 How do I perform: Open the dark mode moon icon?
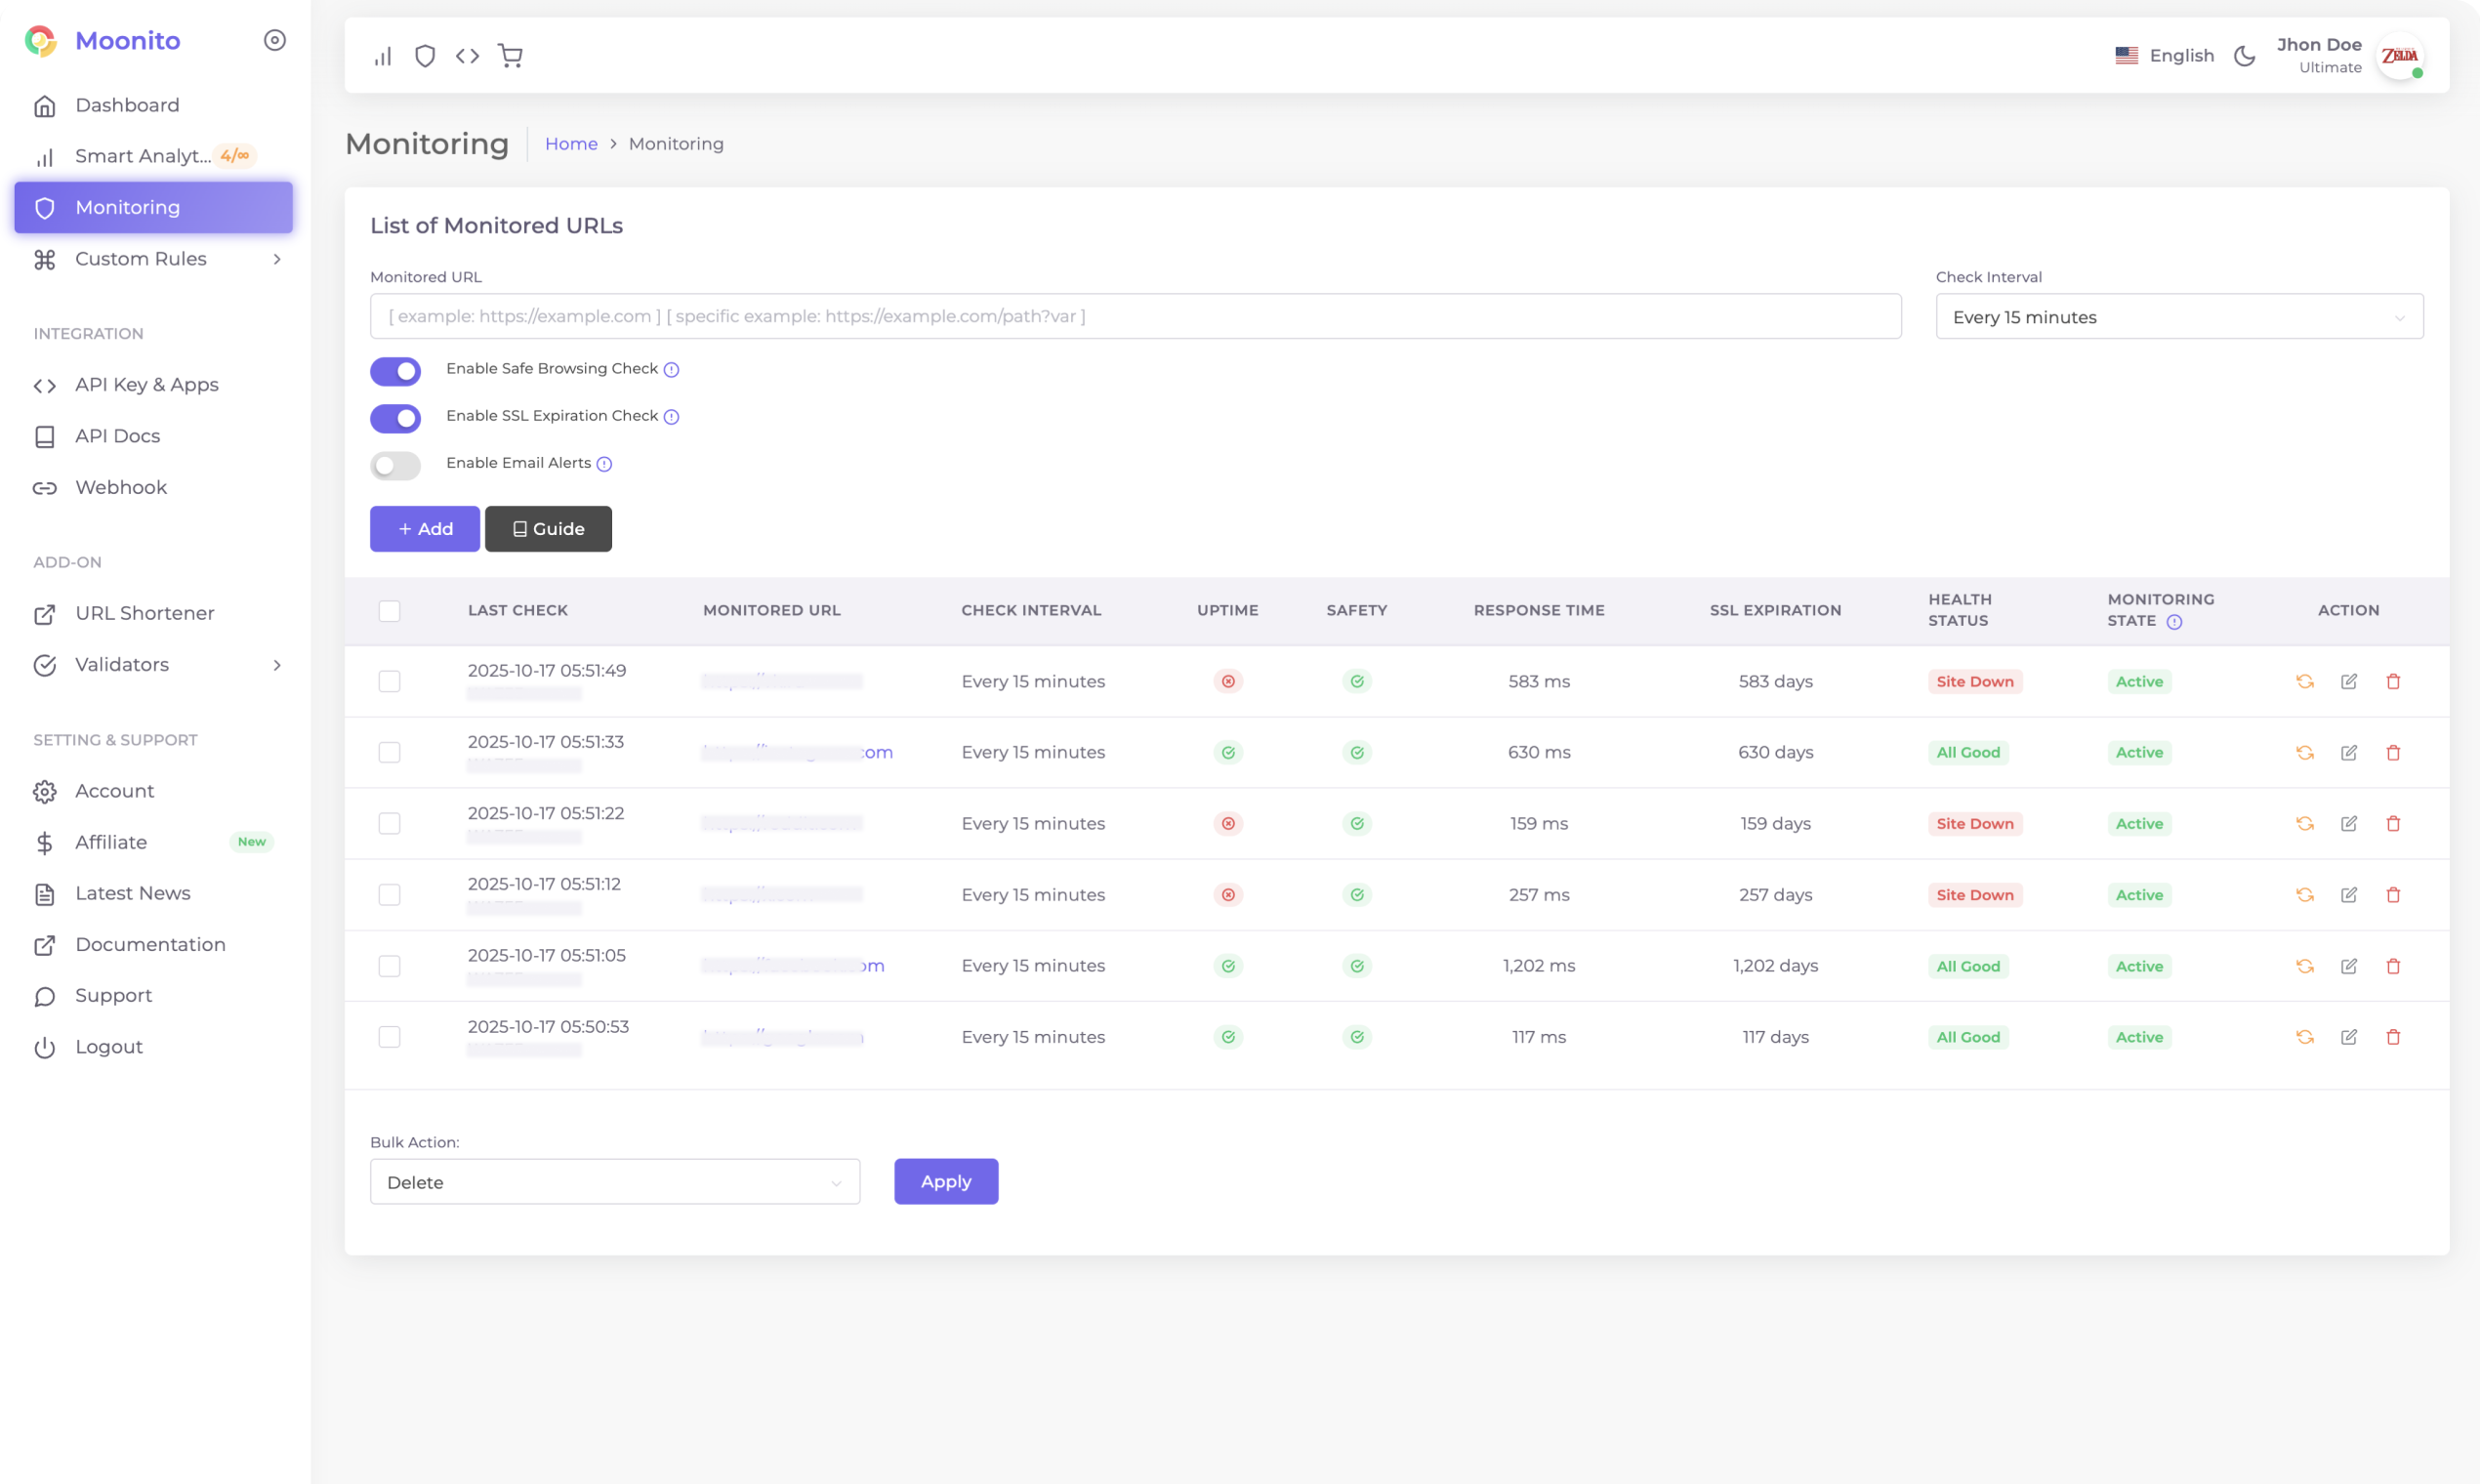tap(2243, 55)
